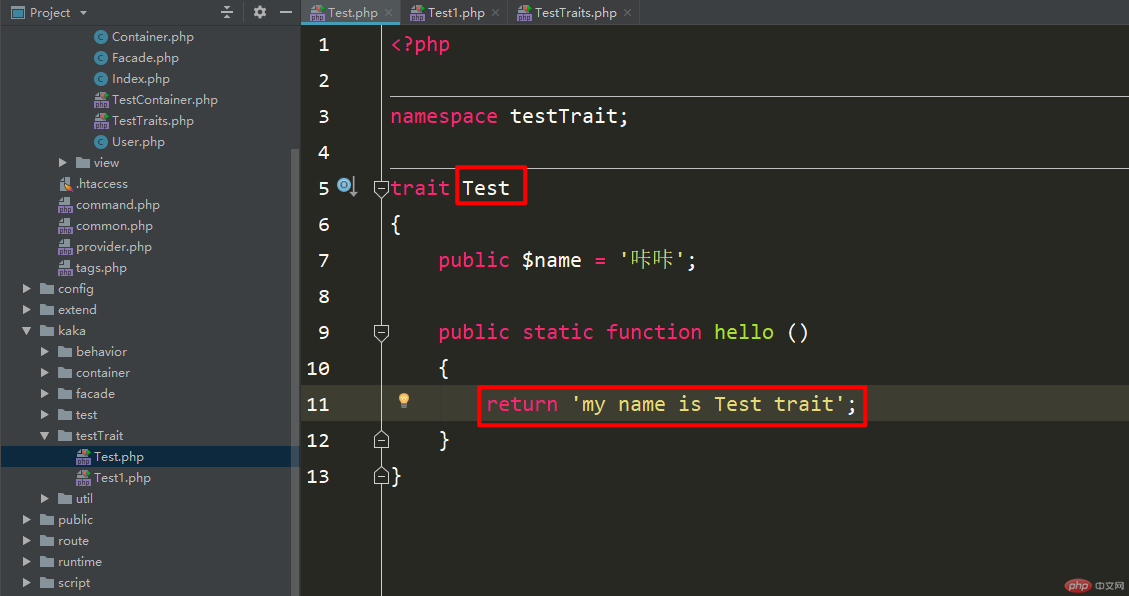The height and width of the screenshot is (596, 1129).
Task: Expand the public folder
Action: point(27,520)
